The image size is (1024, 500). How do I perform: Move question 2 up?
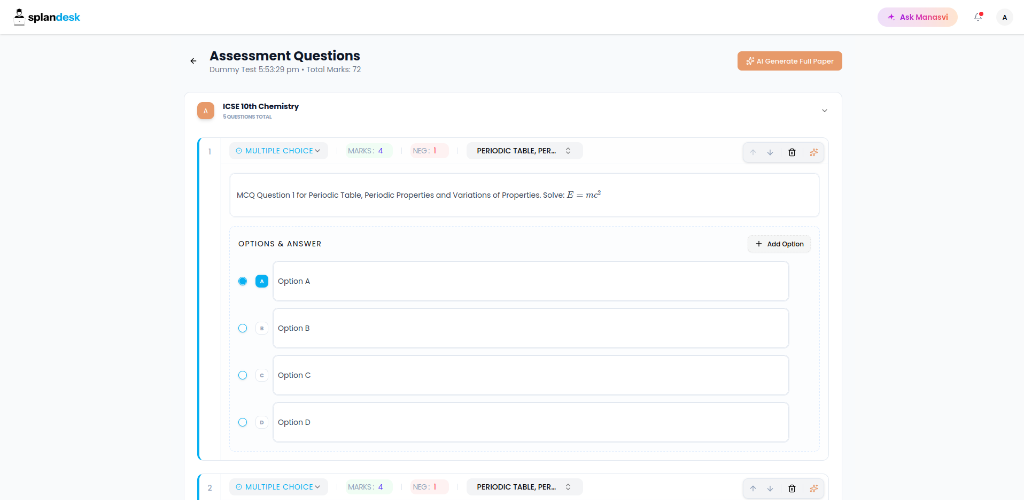(x=752, y=488)
